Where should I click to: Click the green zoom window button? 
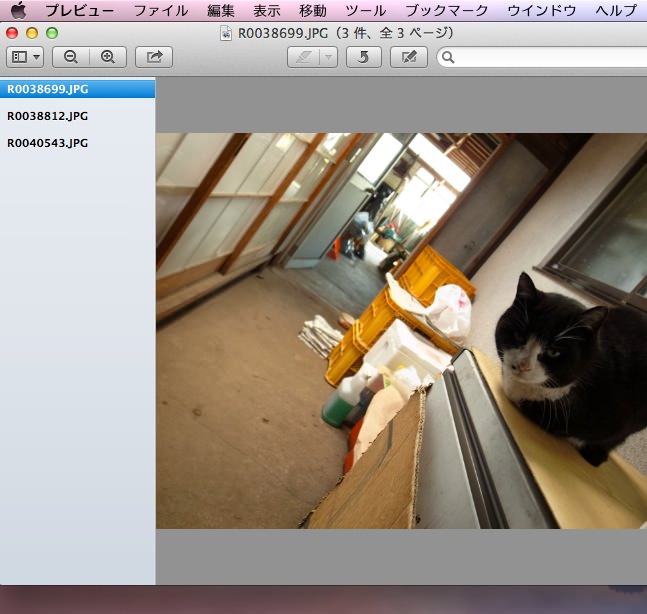(52, 33)
